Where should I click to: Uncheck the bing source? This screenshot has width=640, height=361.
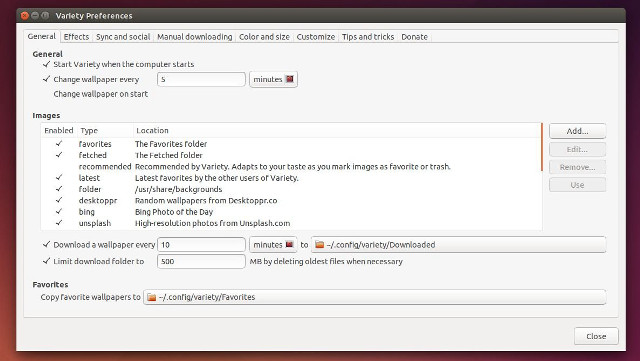(x=59, y=212)
